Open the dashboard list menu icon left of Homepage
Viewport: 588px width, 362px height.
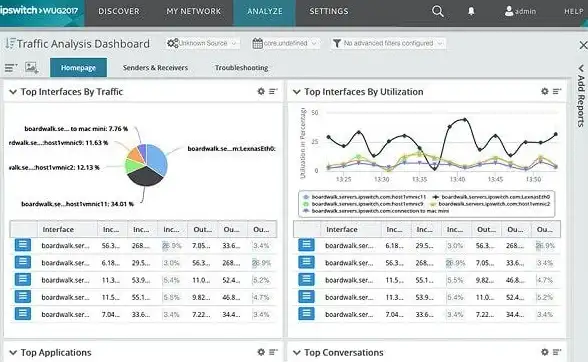pyautogui.click(x=11, y=68)
